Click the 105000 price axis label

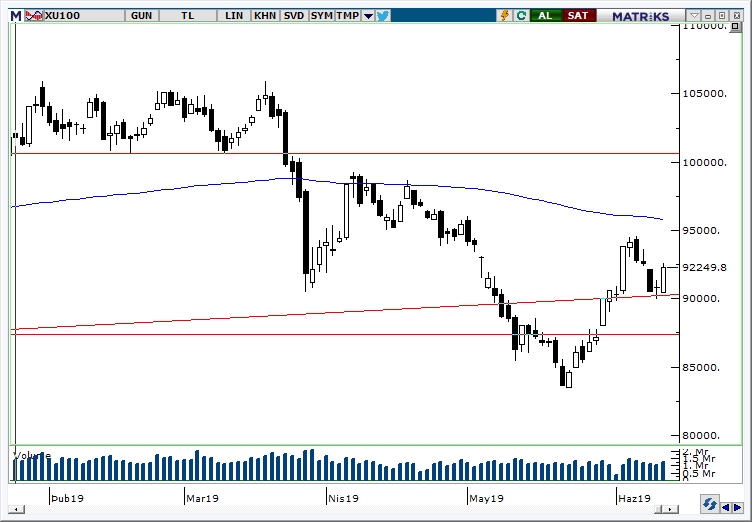pyautogui.click(x=705, y=94)
